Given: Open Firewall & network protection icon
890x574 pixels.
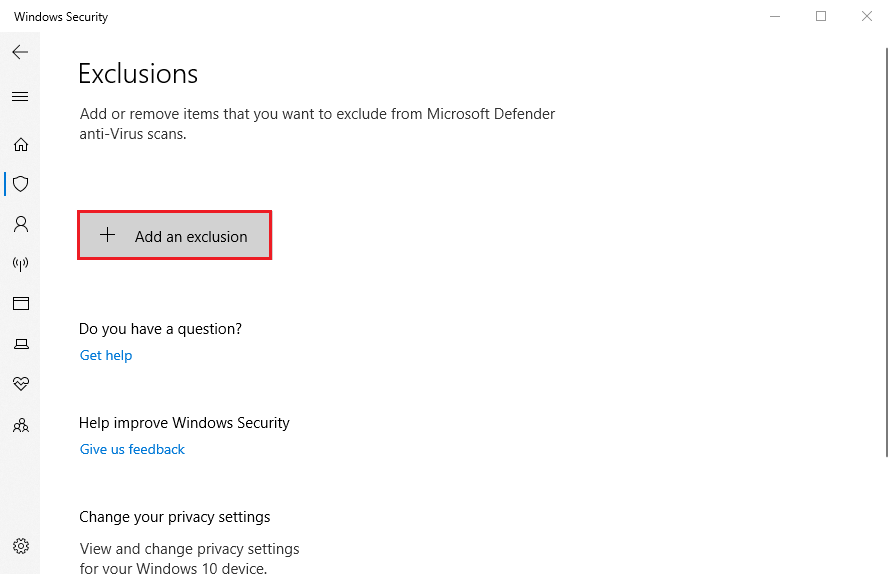Looking at the screenshot, I should click(20, 263).
